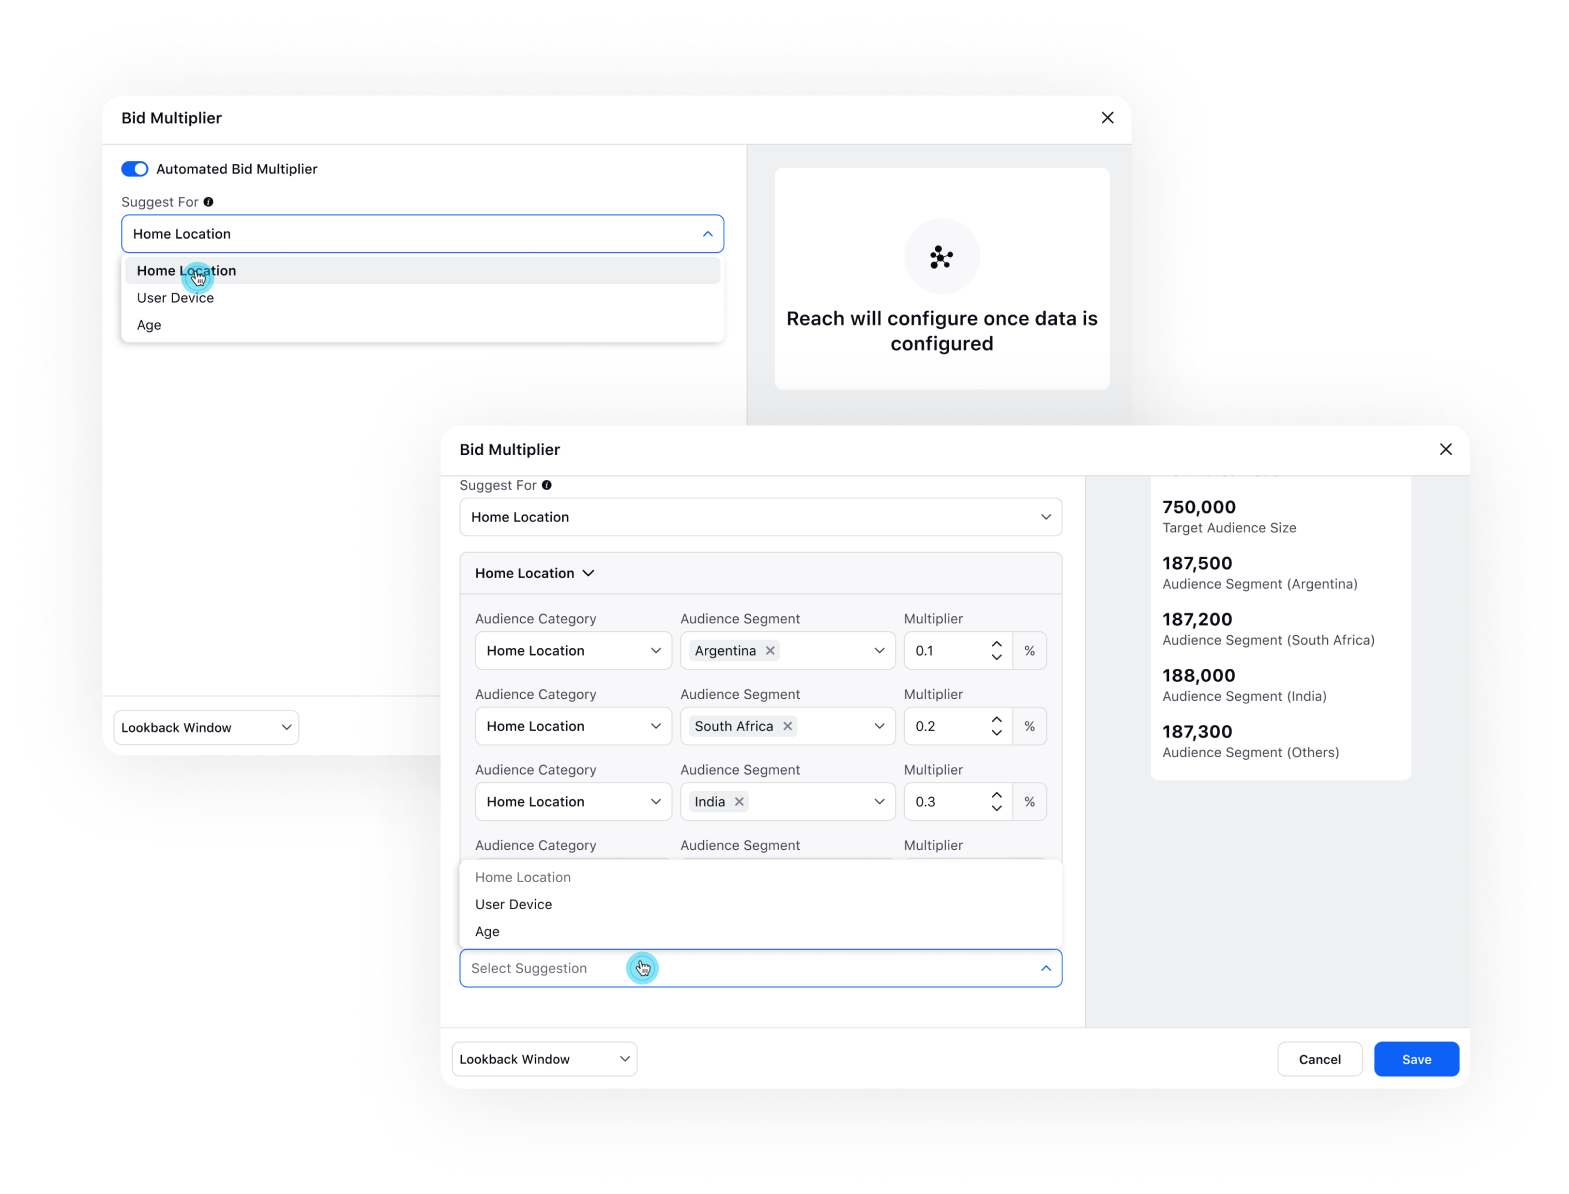Open Audience Category dropdown in South Africa row
The height and width of the screenshot is (1194, 1569).
573,726
